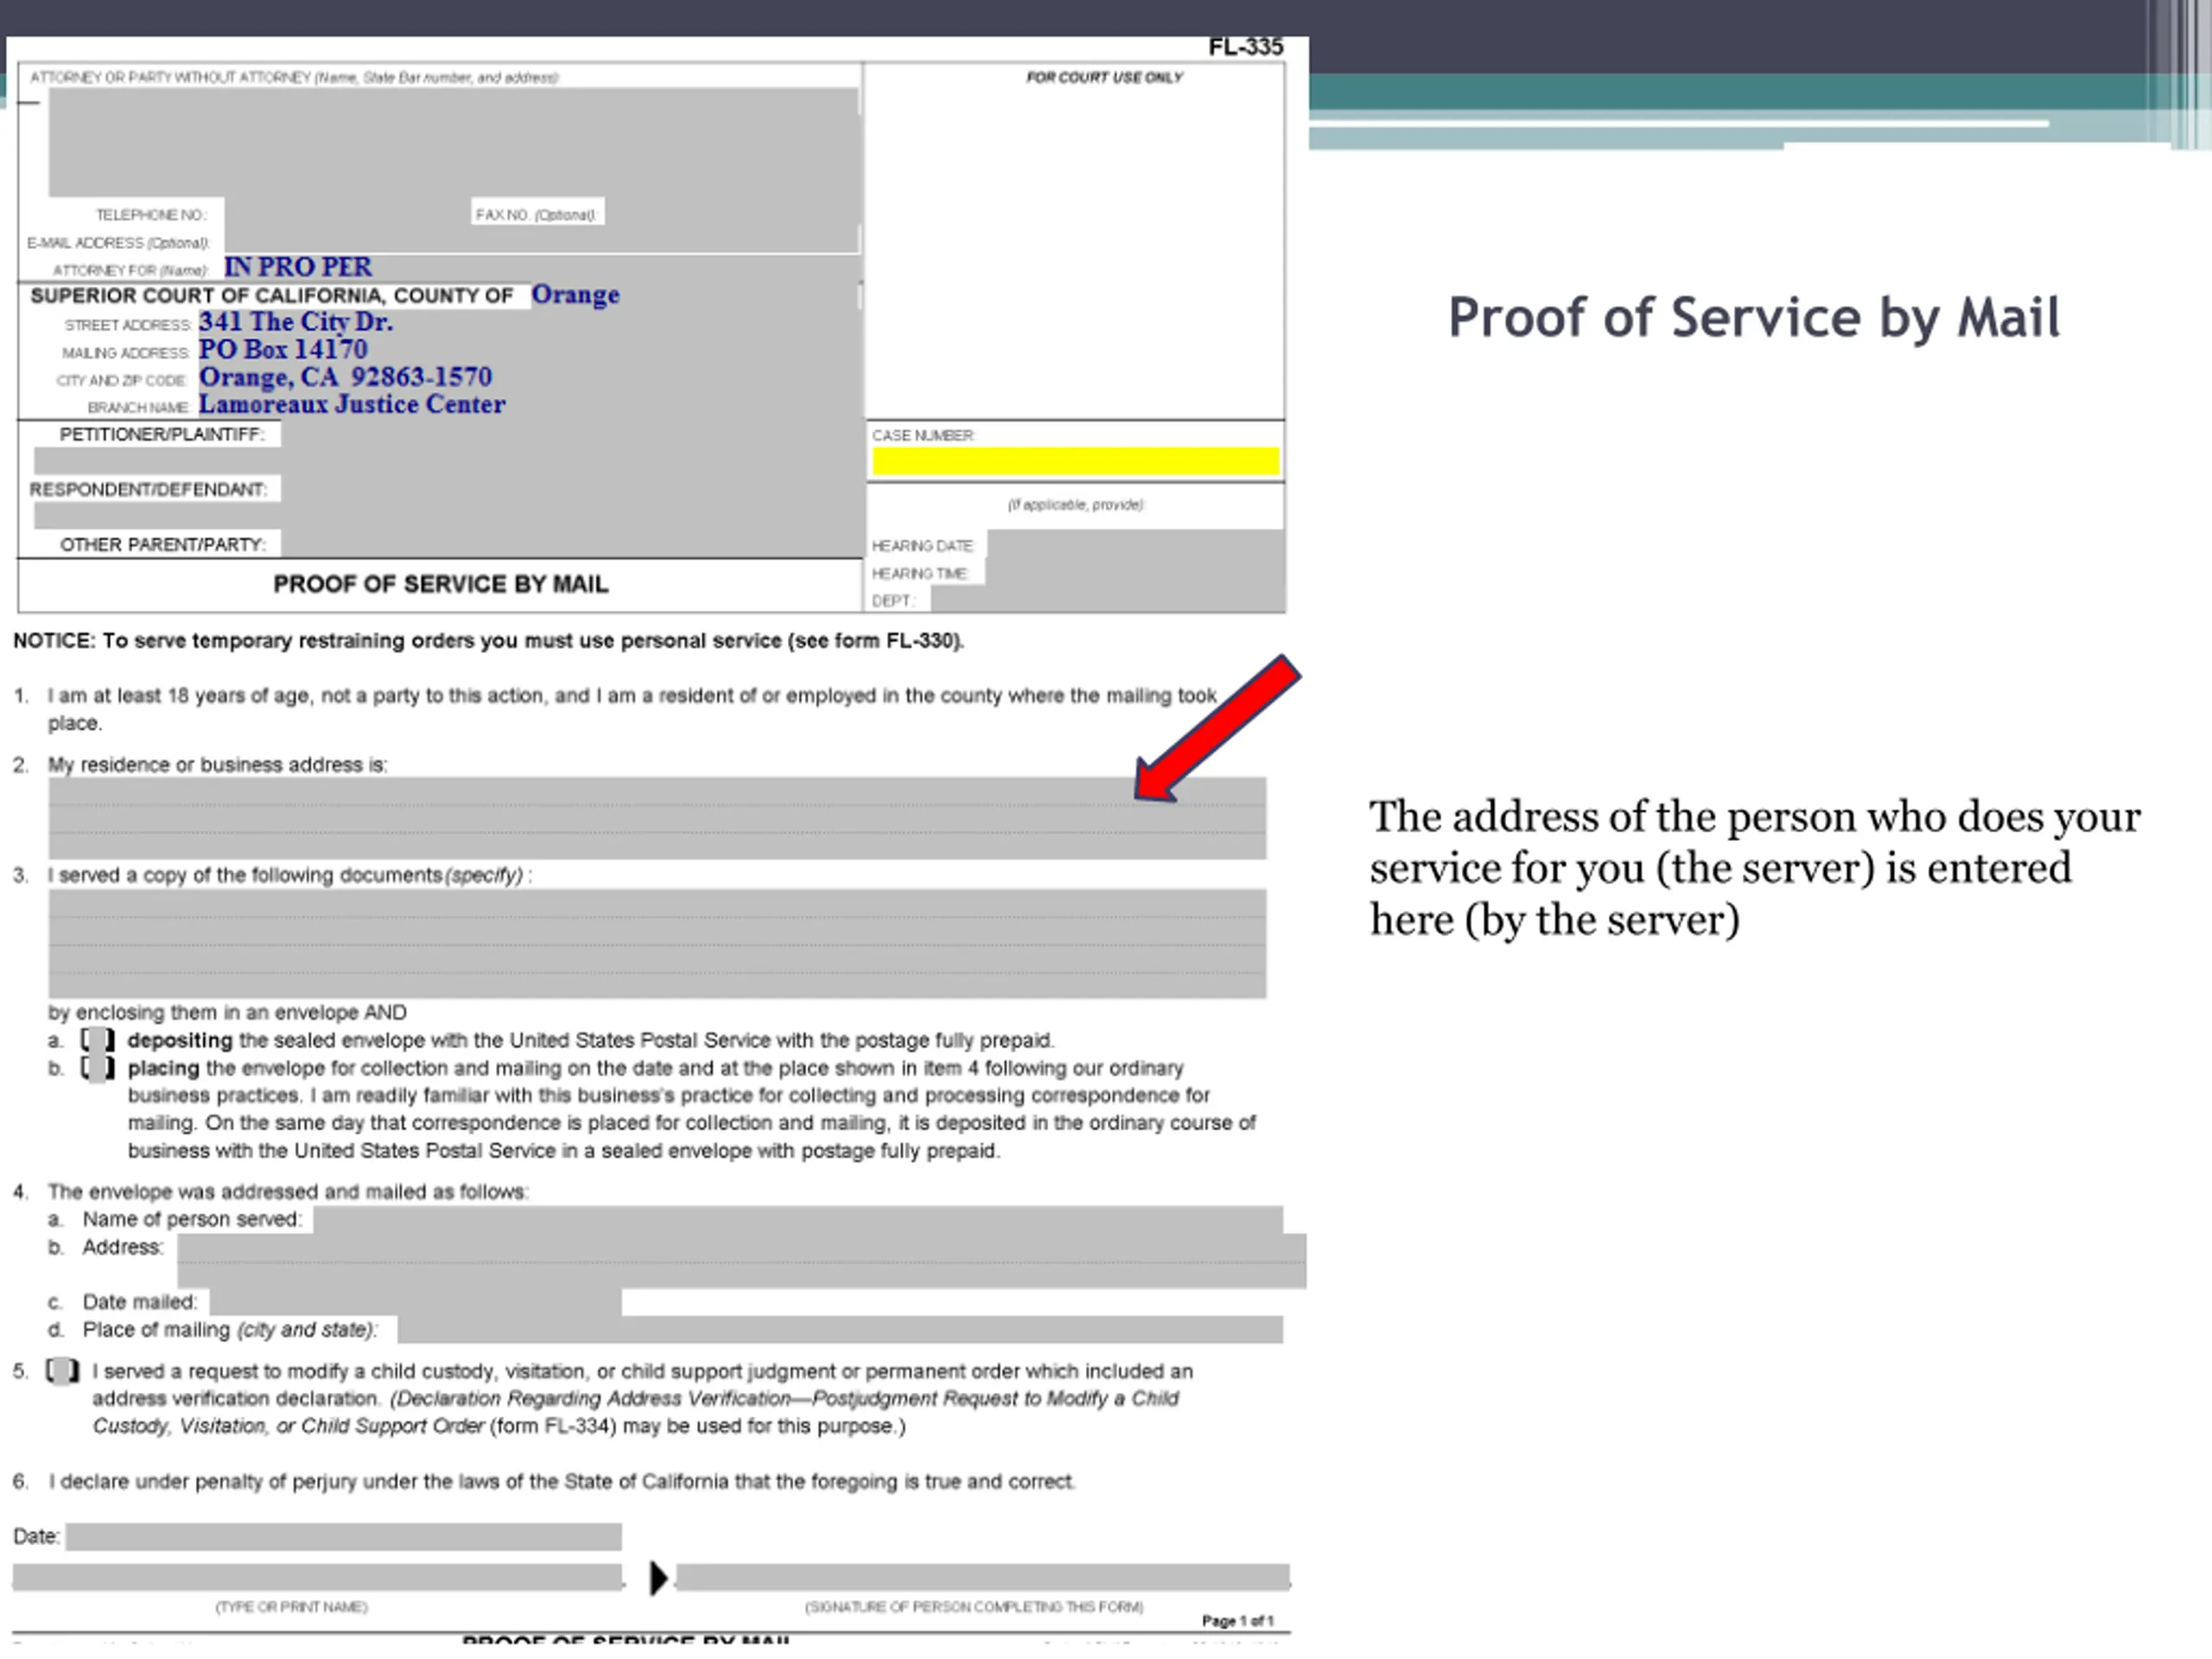The width and height of the screenshot is (2212, 1659).
Task: Click the E-mail Address field
Action: (x=540, y=240)
